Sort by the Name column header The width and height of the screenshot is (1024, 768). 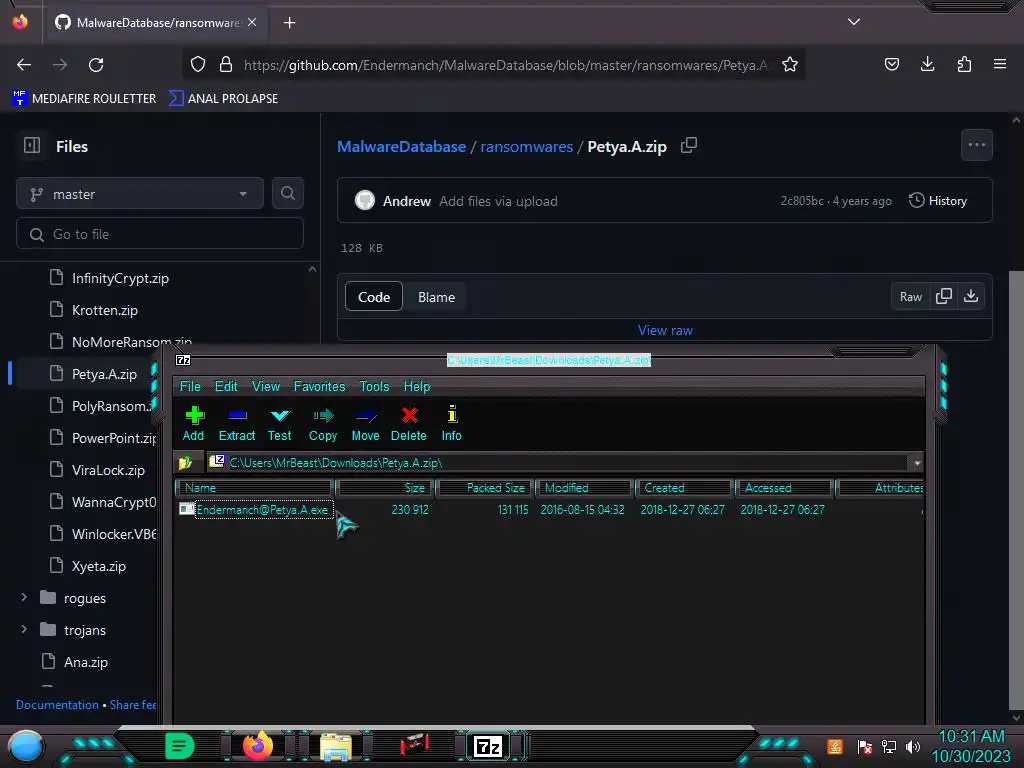click(254, 488)
